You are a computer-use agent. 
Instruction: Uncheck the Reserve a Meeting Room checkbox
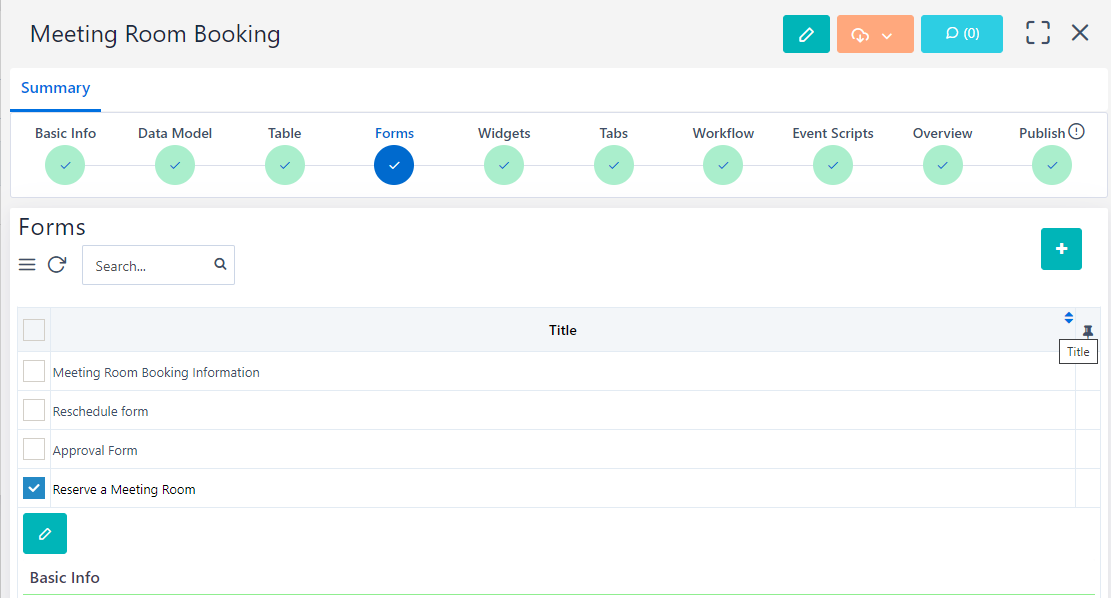(x=34, y=489)
